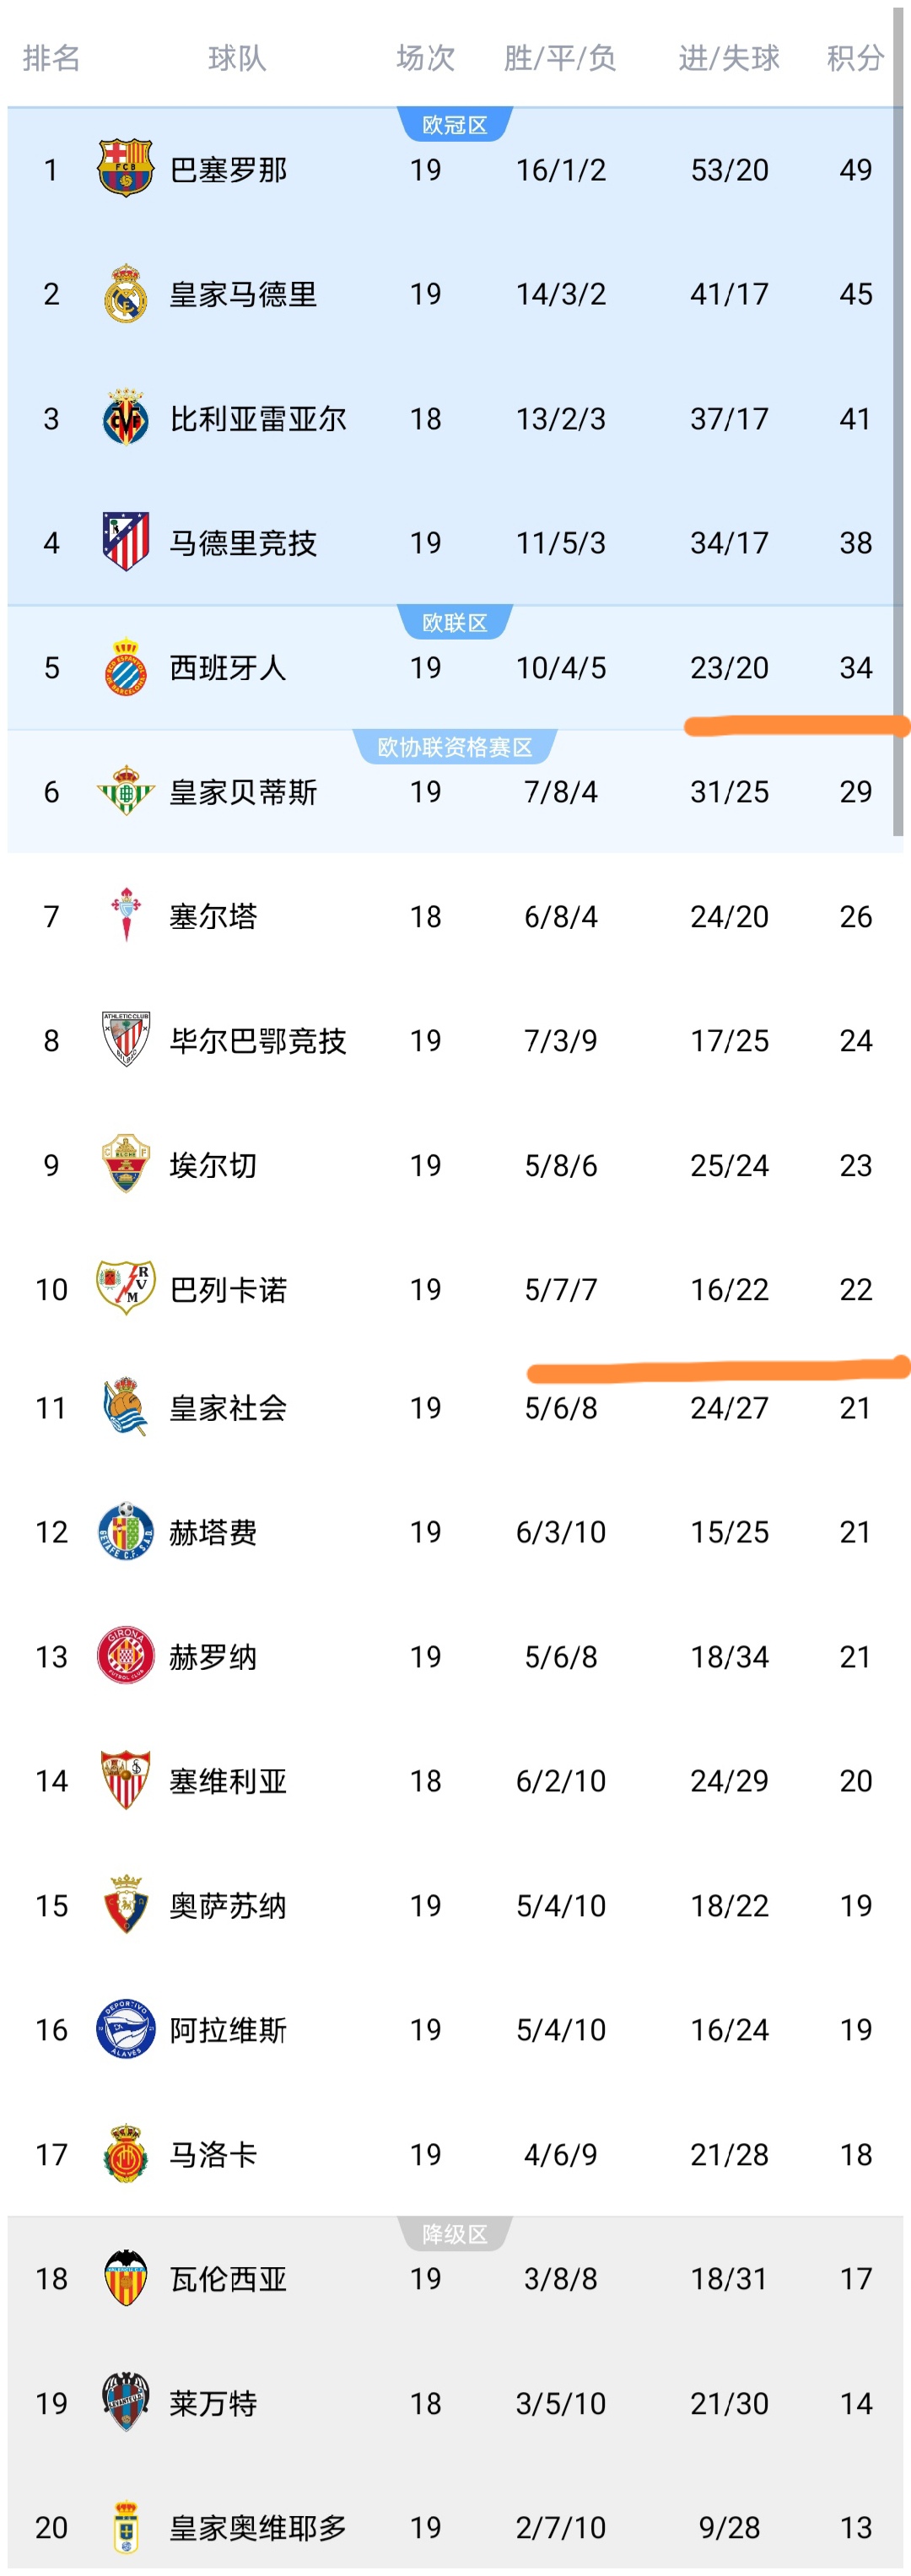Viewport: 911px width, 2576px height.
Task: Click the Espanyol team badge
Action: point(125,667)
